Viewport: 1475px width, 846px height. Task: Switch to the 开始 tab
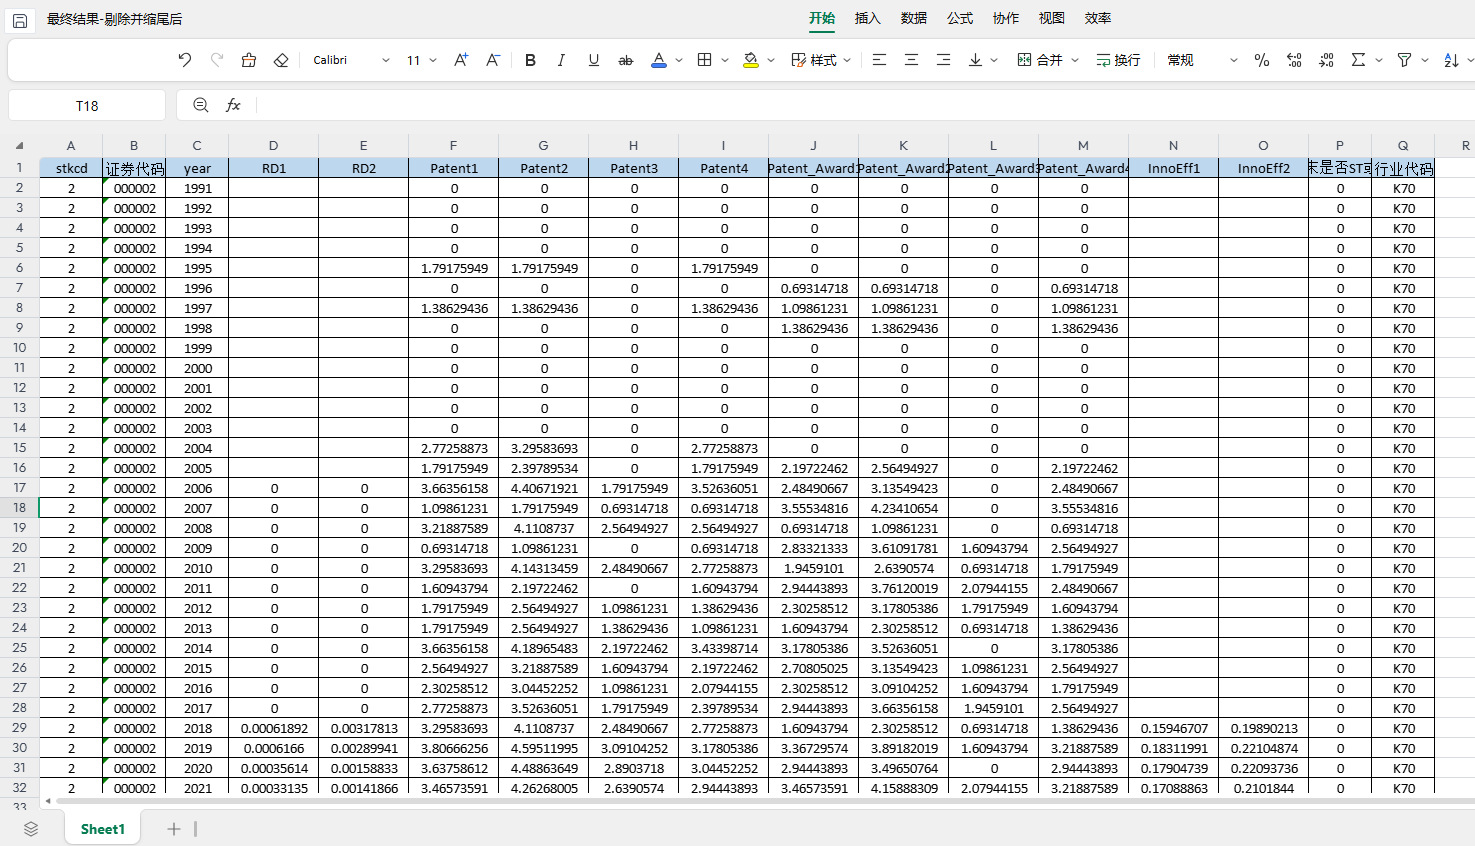pyautogui.click(x=822, y=18)
